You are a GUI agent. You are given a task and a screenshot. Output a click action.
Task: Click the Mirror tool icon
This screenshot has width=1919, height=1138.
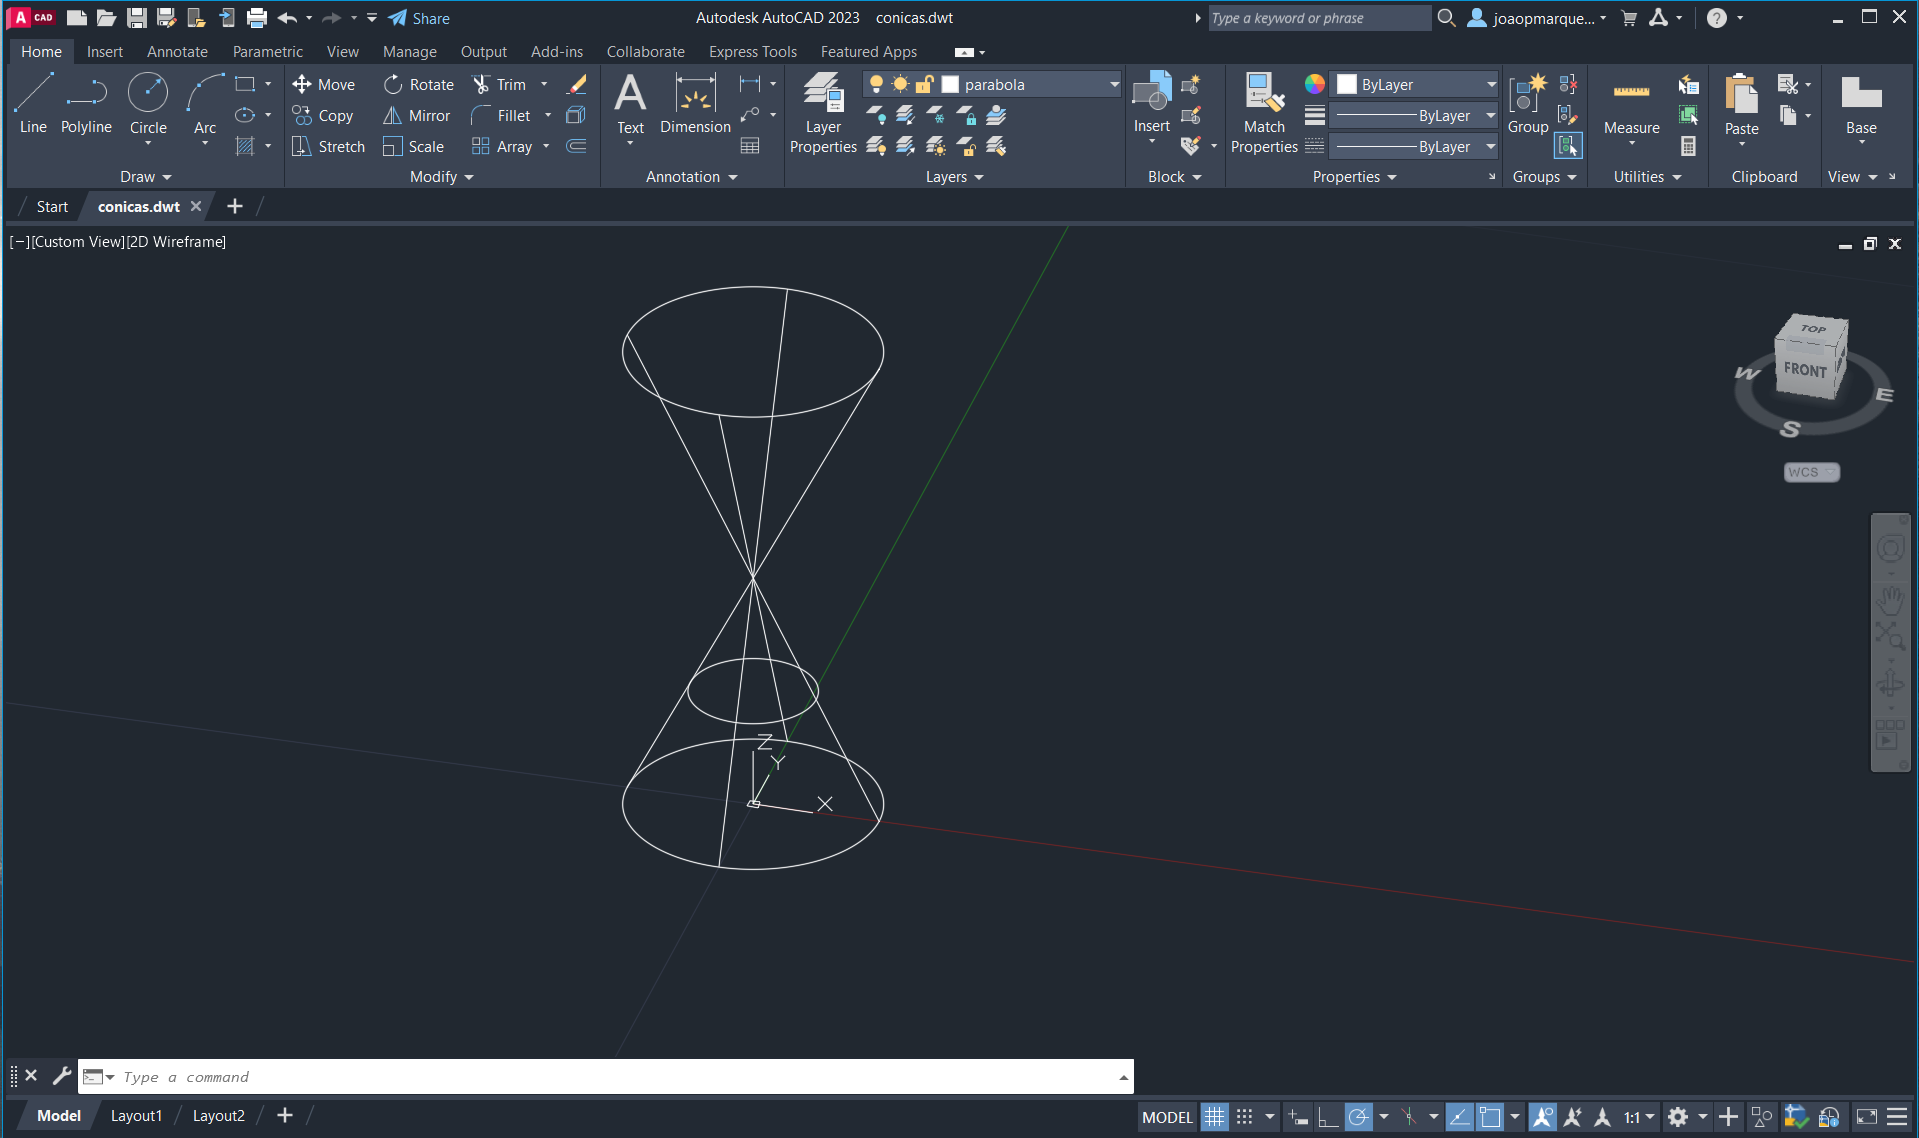392,116
